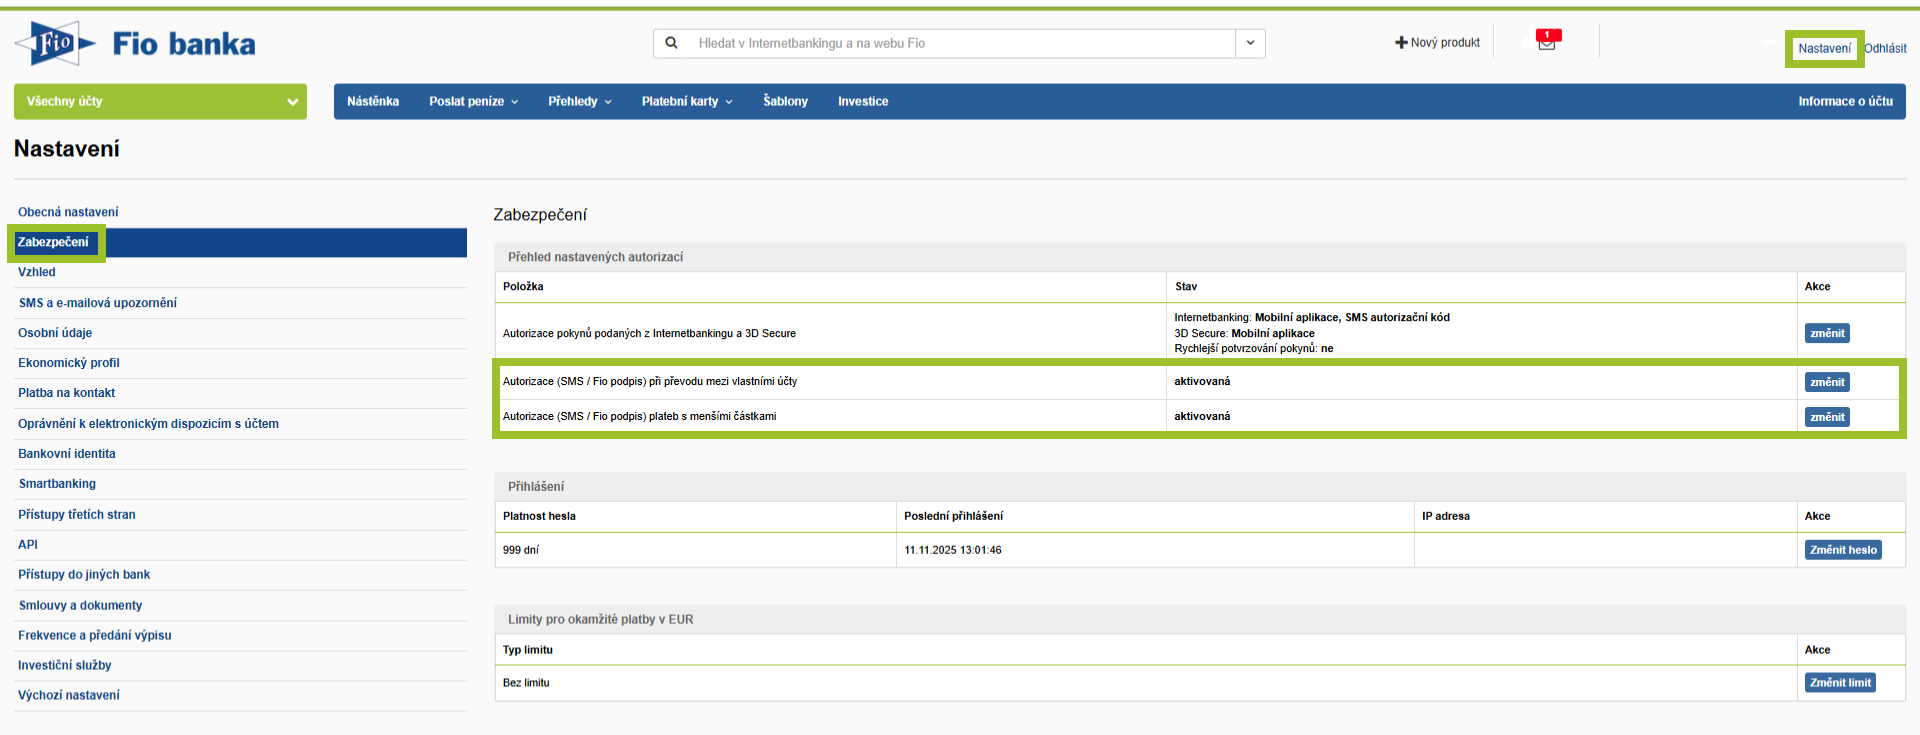Expand the search field dropdown arrow
Screen dimensions: 1920x735
click(1250, 43)
